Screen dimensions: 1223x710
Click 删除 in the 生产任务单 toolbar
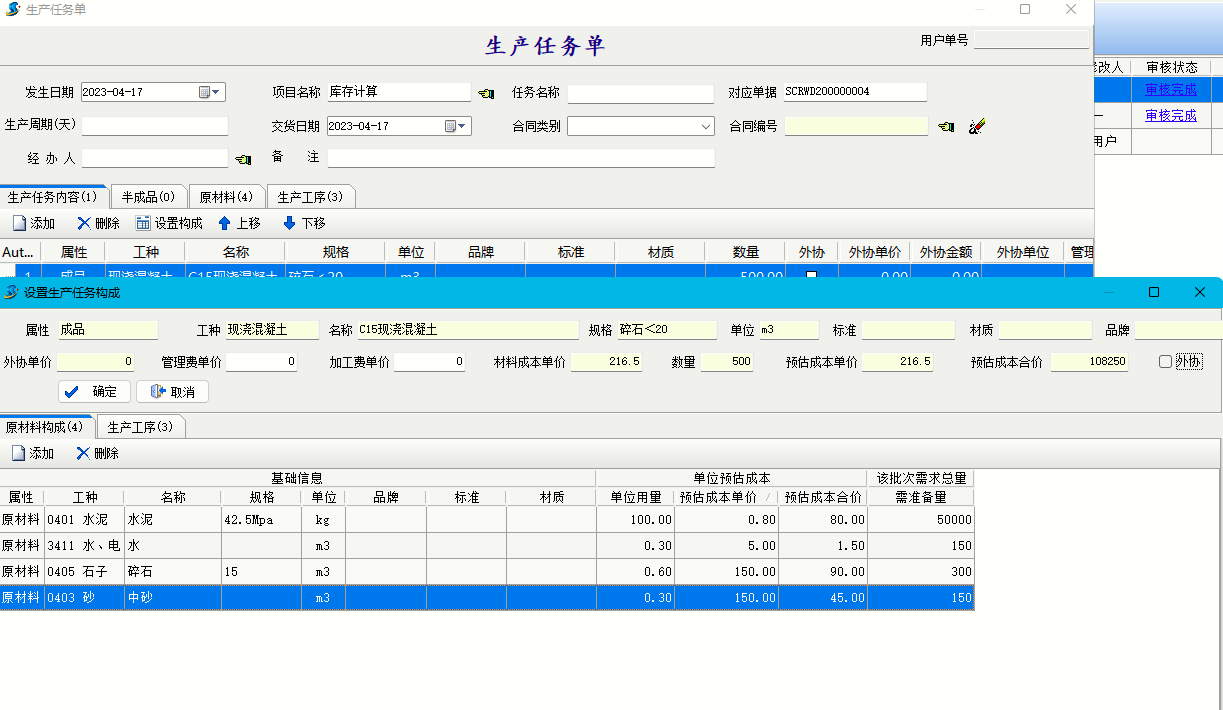[x=98, y=223]
